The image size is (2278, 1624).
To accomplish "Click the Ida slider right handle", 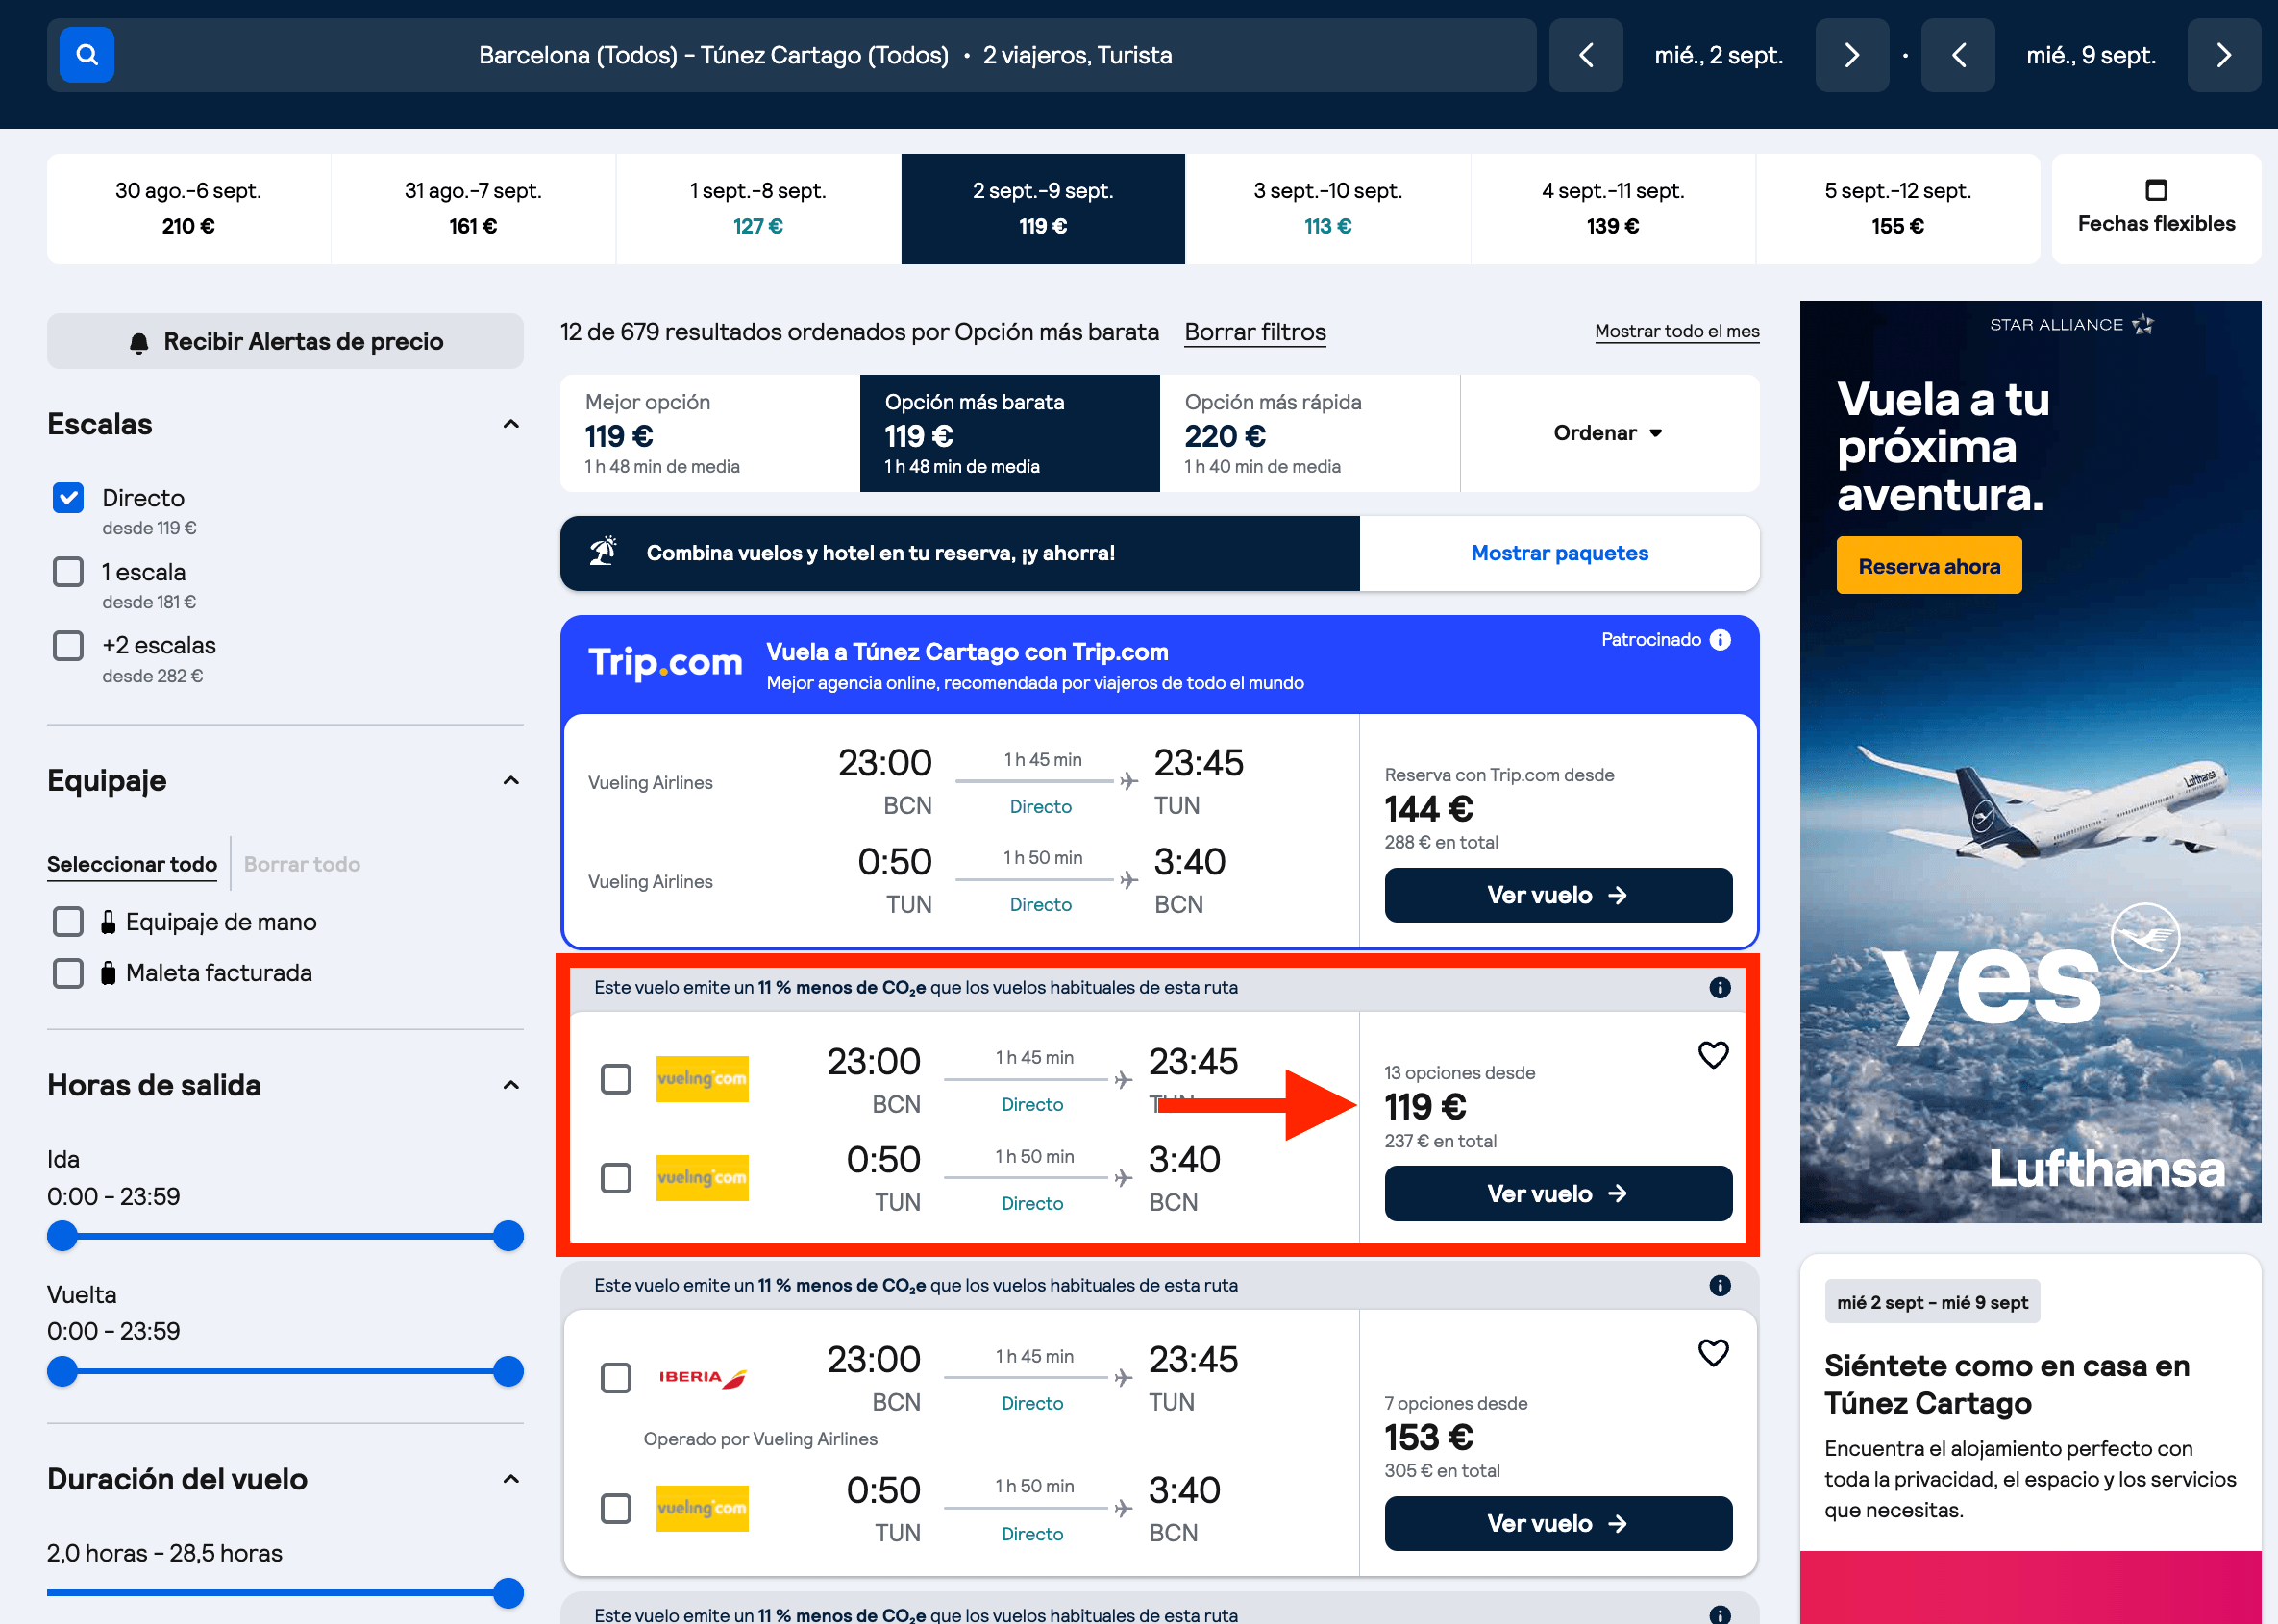I will coord(508,1236).
